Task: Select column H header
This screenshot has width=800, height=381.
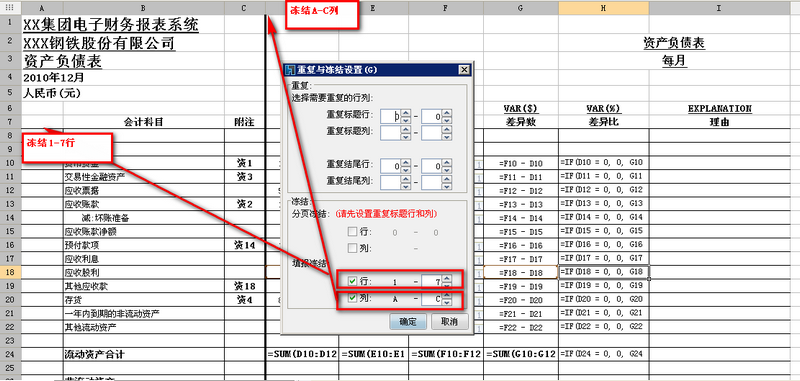Action: [604, 8]
